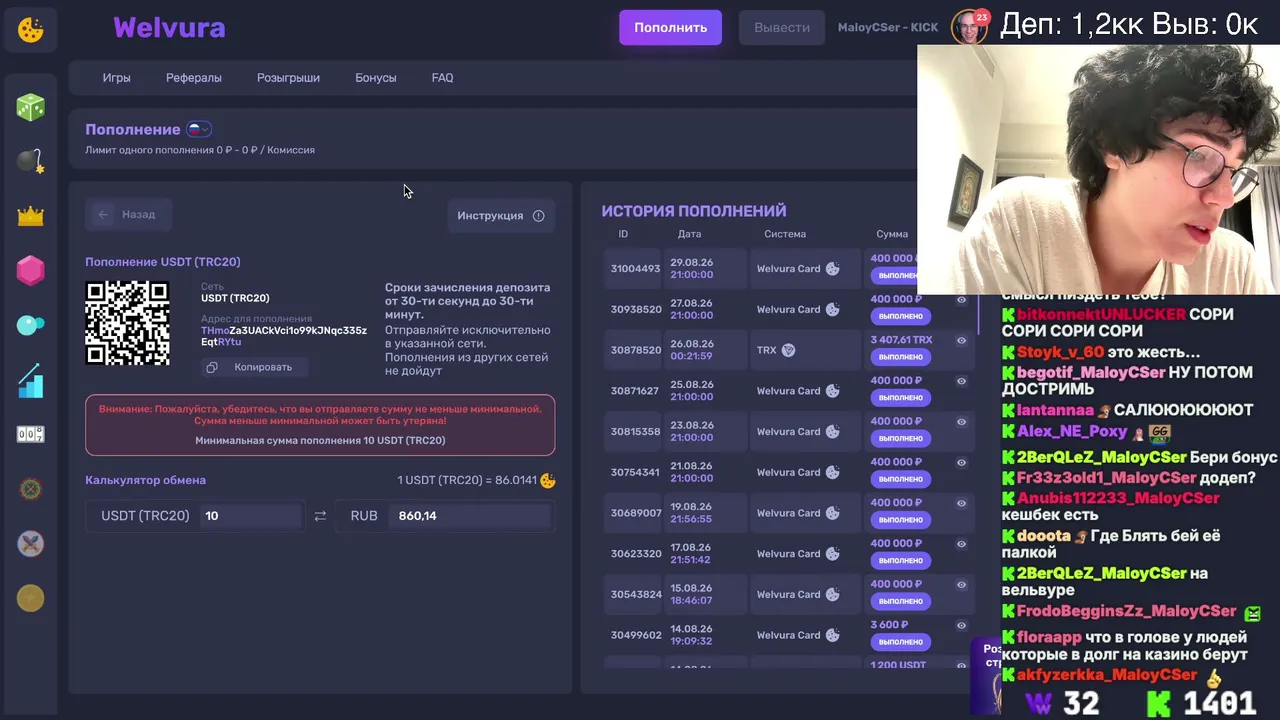
Task: Copy the address with Копировать button
Action: point(254,367)
